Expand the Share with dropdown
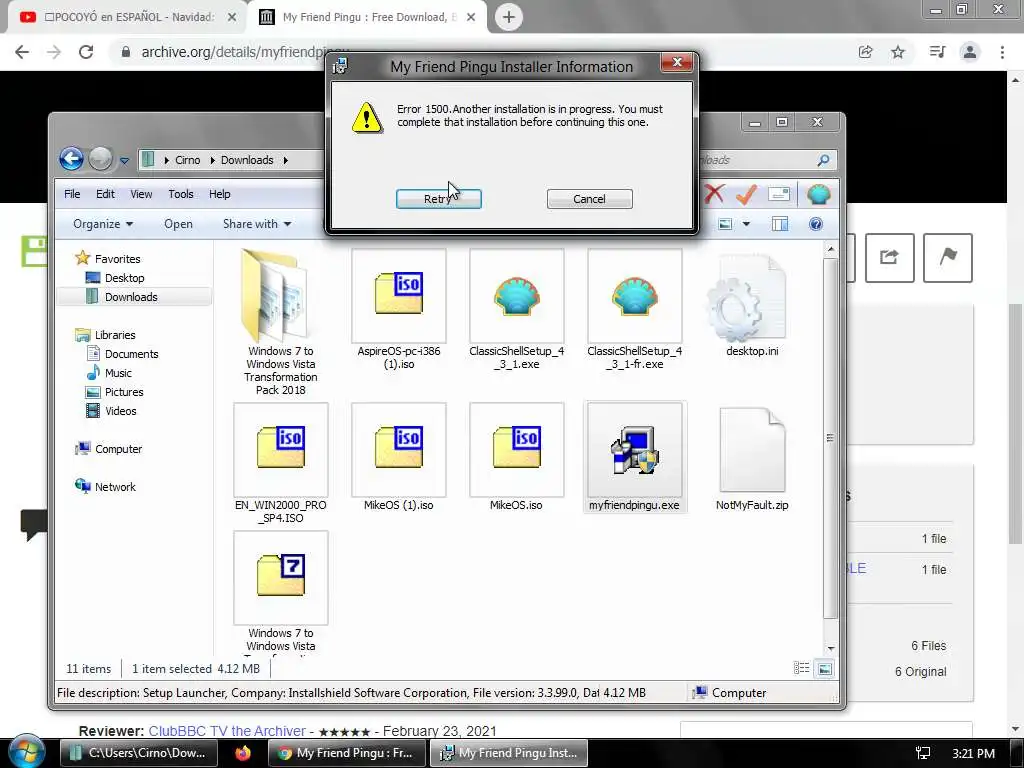Viewport: 1024px width, 768px height. 257,223
